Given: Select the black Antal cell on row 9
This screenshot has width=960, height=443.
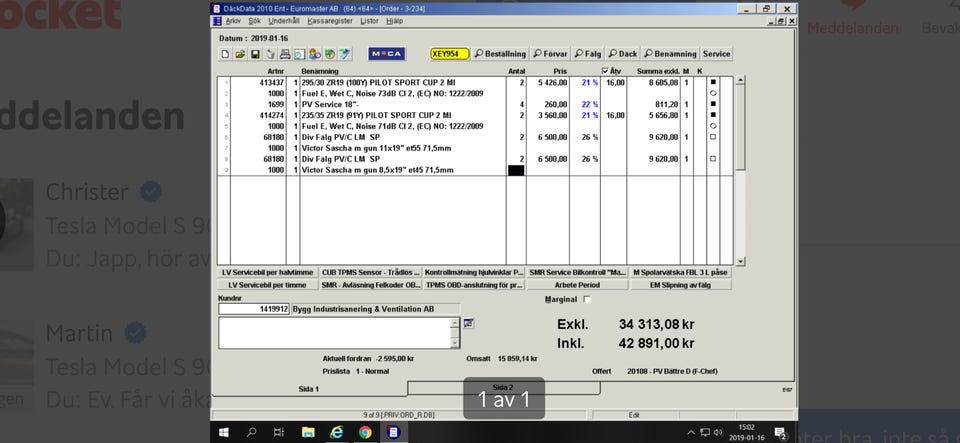Looking at the screenshot, I should click(516, 170).
